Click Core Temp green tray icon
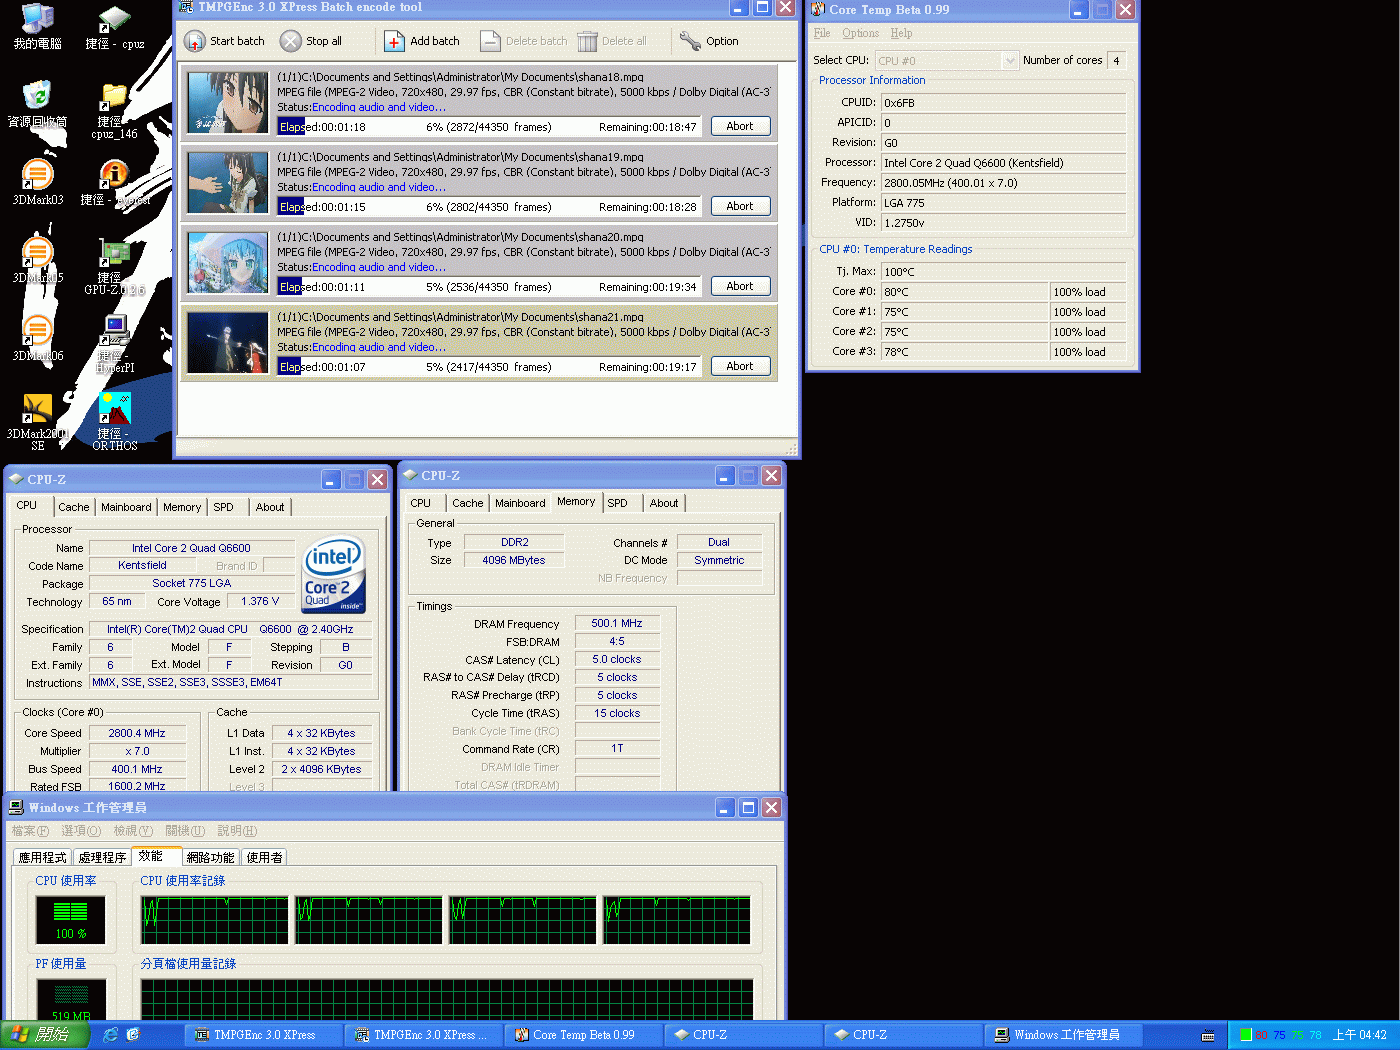 click(1246, 1035)
